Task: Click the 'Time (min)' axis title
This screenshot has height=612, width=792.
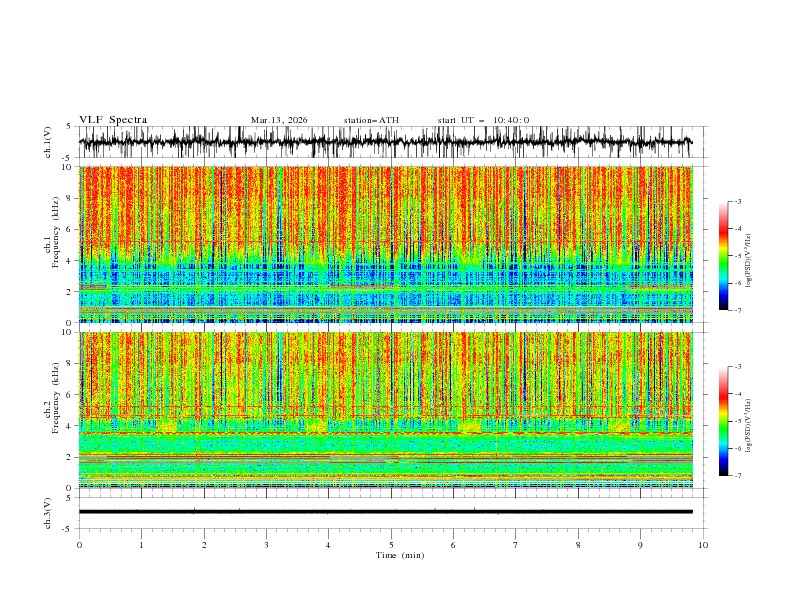Action: click(400, 555)
